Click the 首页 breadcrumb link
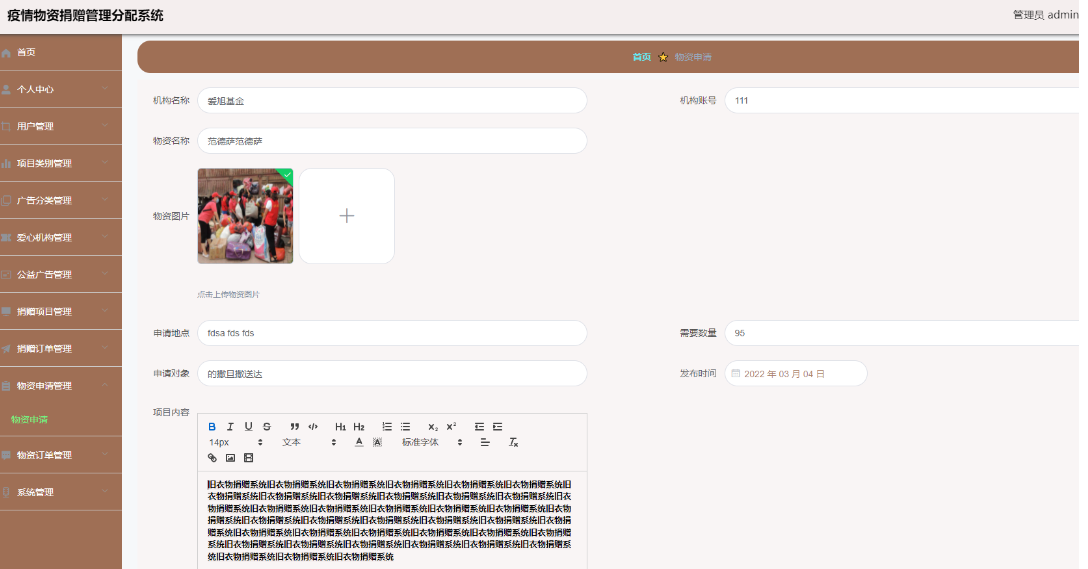 click(642, 57)
